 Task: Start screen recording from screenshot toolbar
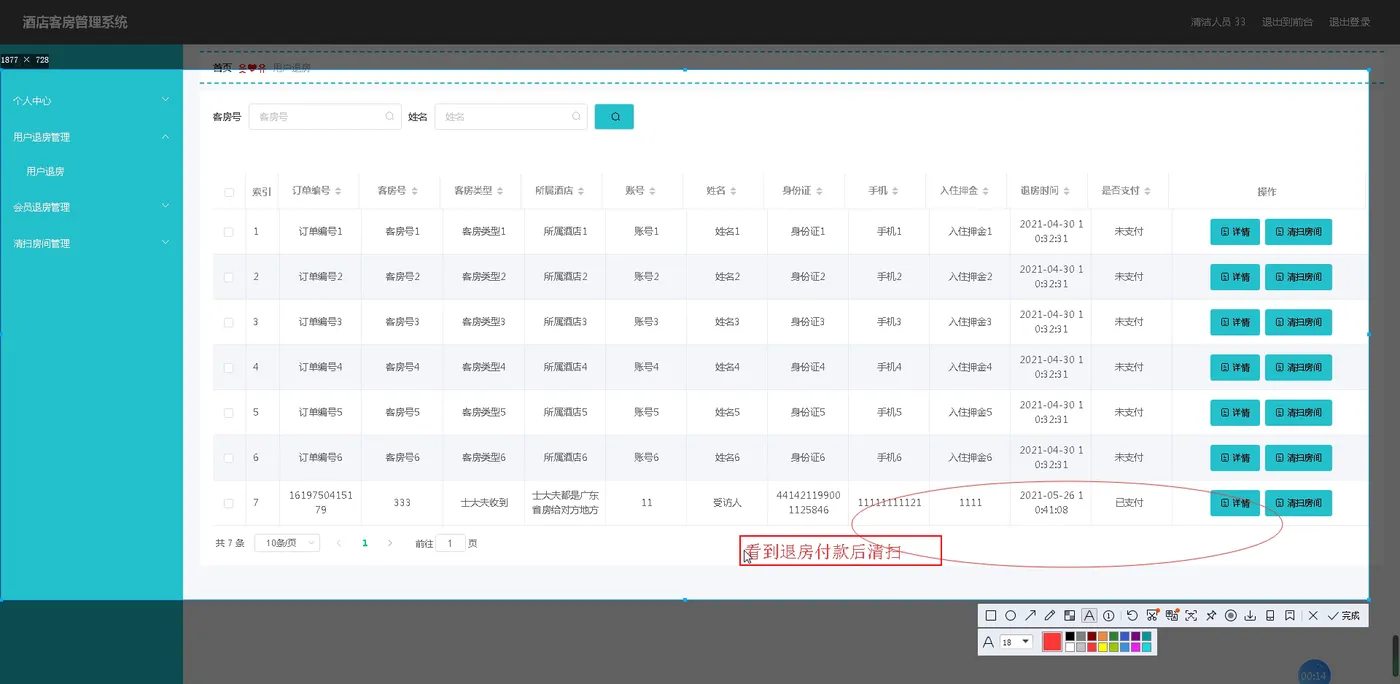pyautogui.click(x=1231, y=616)
